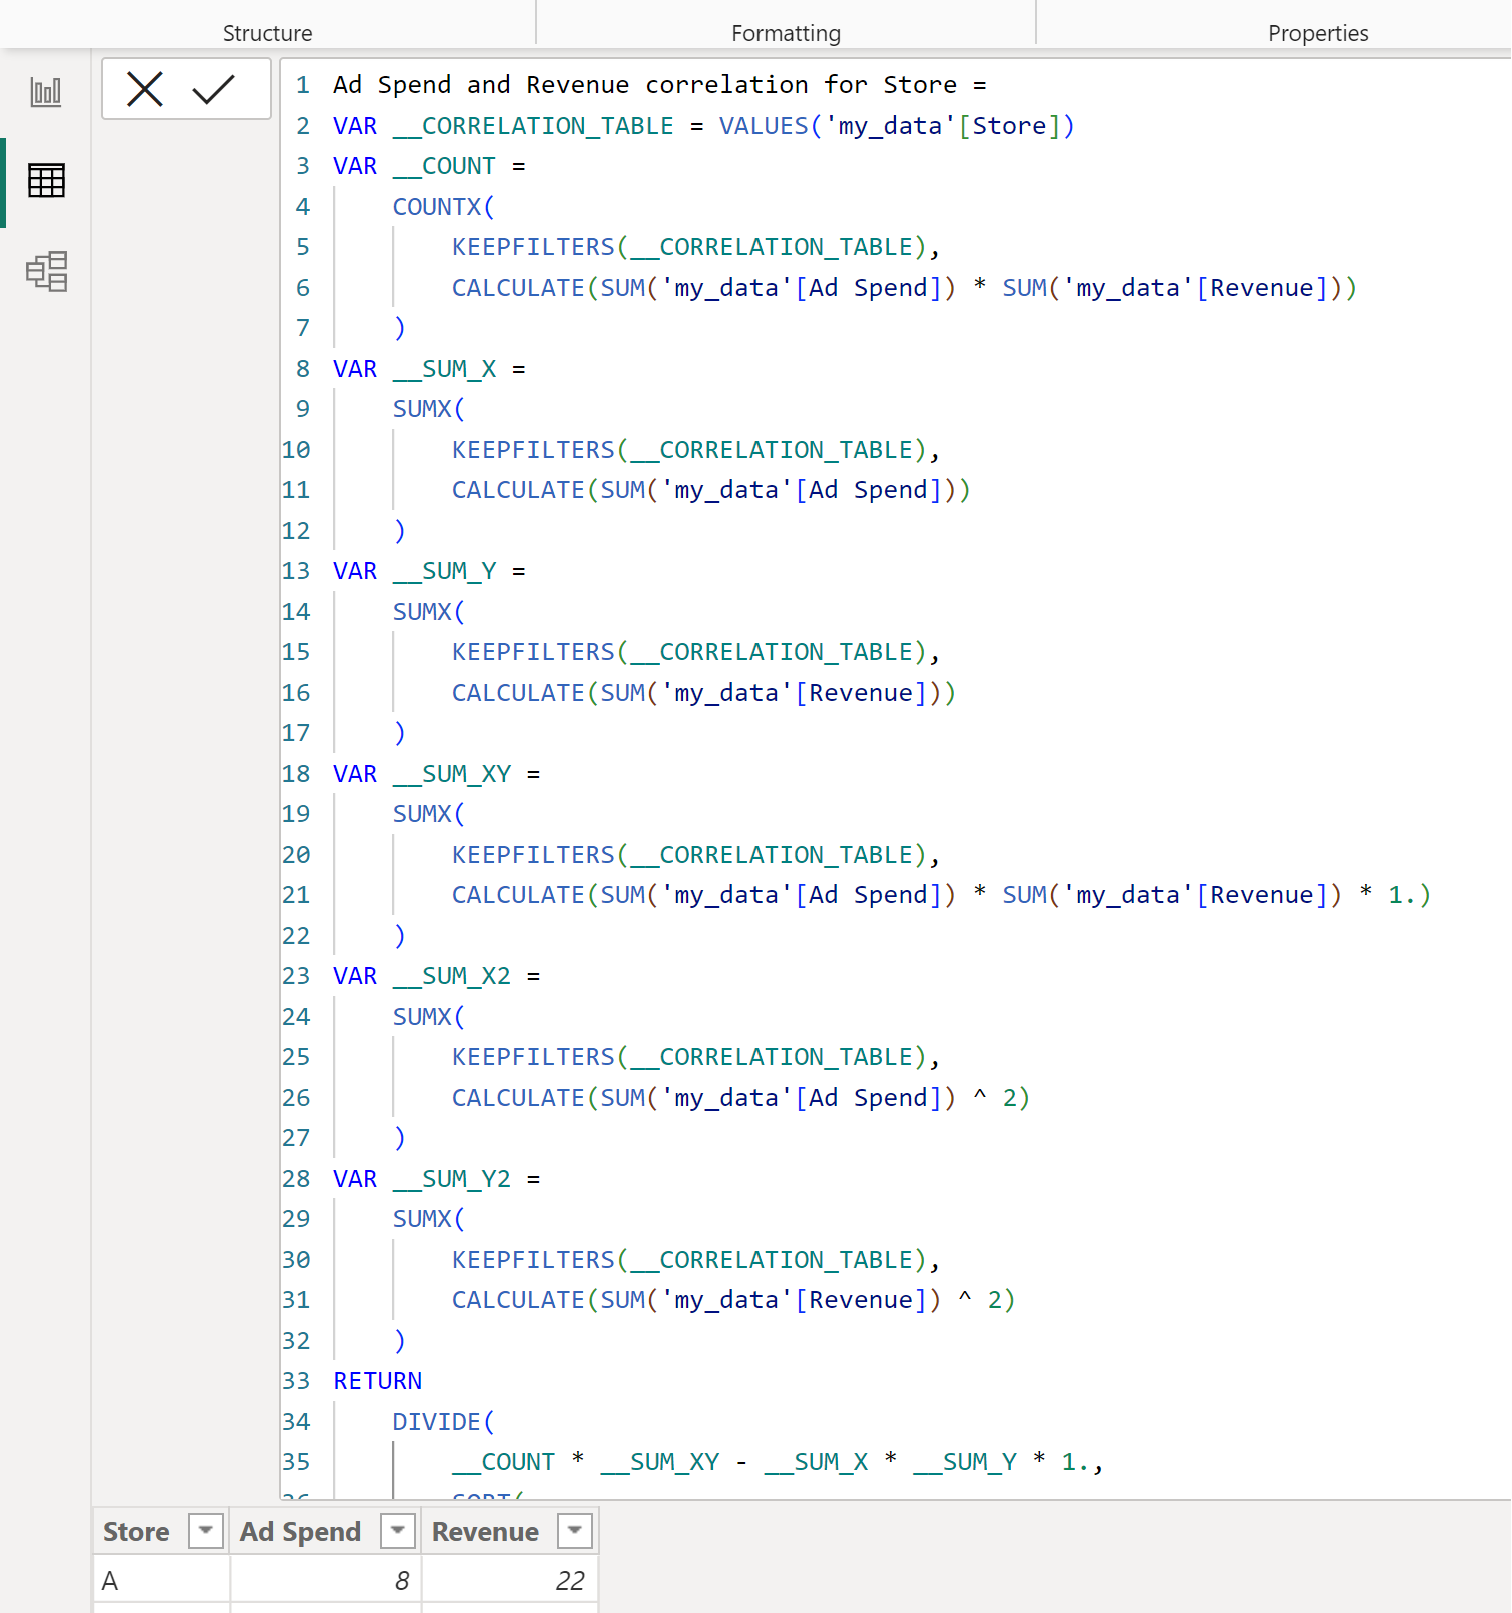Open the Revenue column filter dropdown
1512x1613 pixels.
click(x=575, y=1531)
